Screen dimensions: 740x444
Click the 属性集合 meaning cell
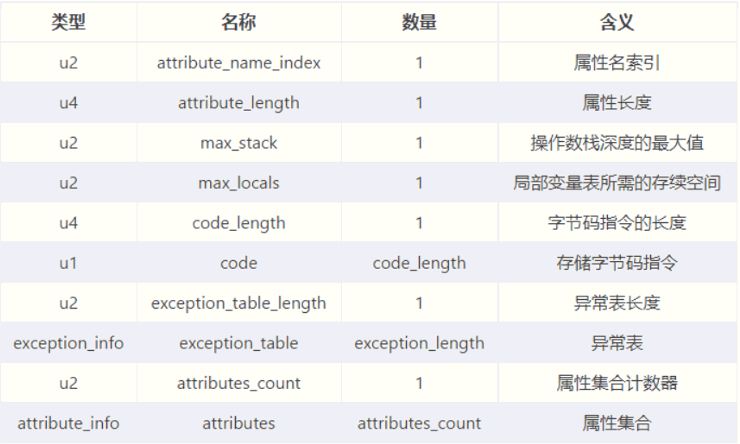click(x=617, y=424)
